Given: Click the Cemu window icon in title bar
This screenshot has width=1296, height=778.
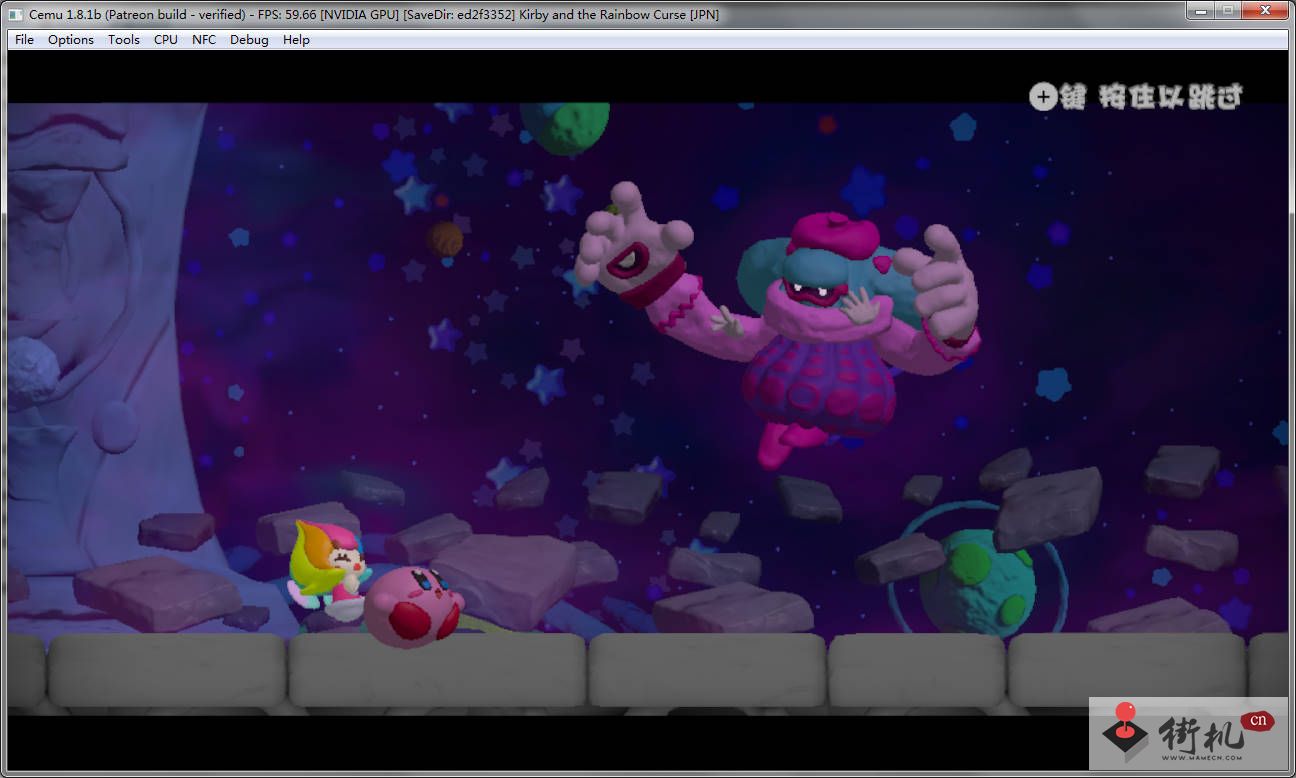Looking at the screenshot, I should (x=15, y=14).
